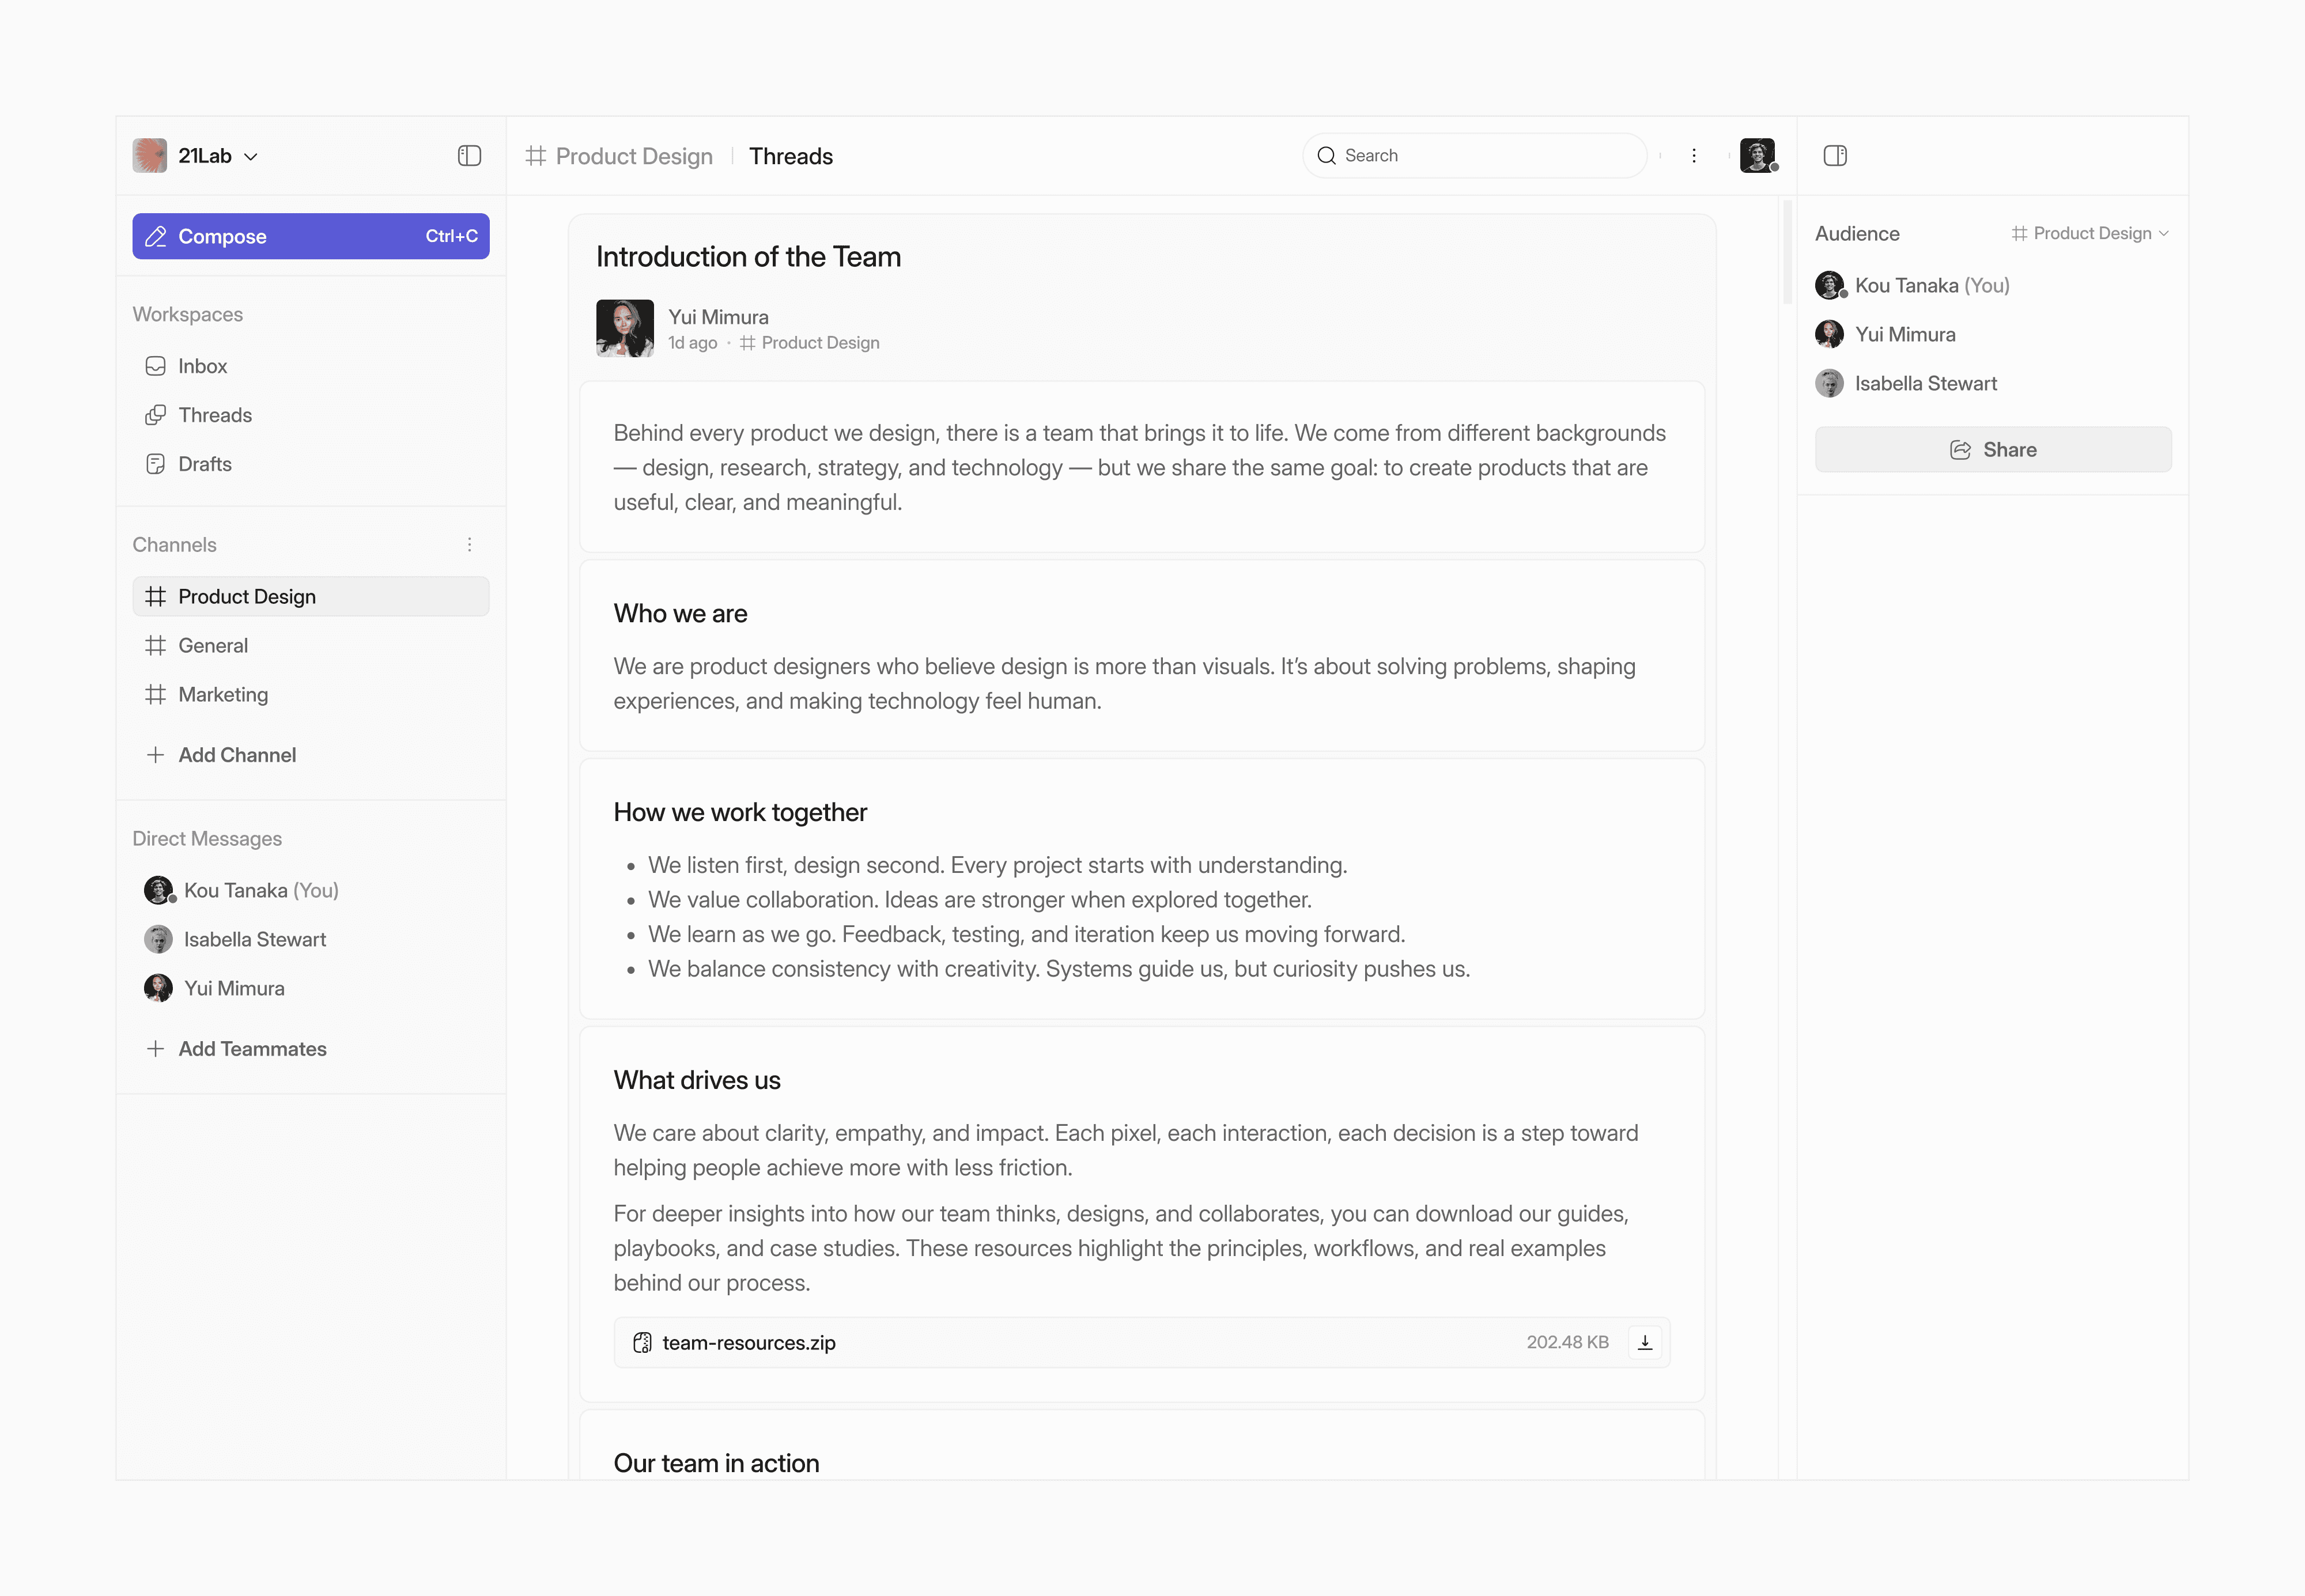2305x1596 pixels.
Task: Go to Threads in Workspaces
Action: (x=214, y=415)
